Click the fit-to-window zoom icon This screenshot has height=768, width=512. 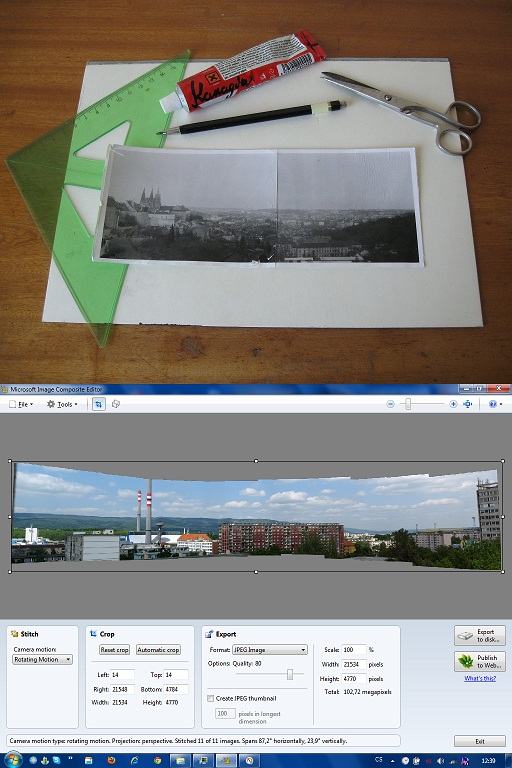coord(467,404)
